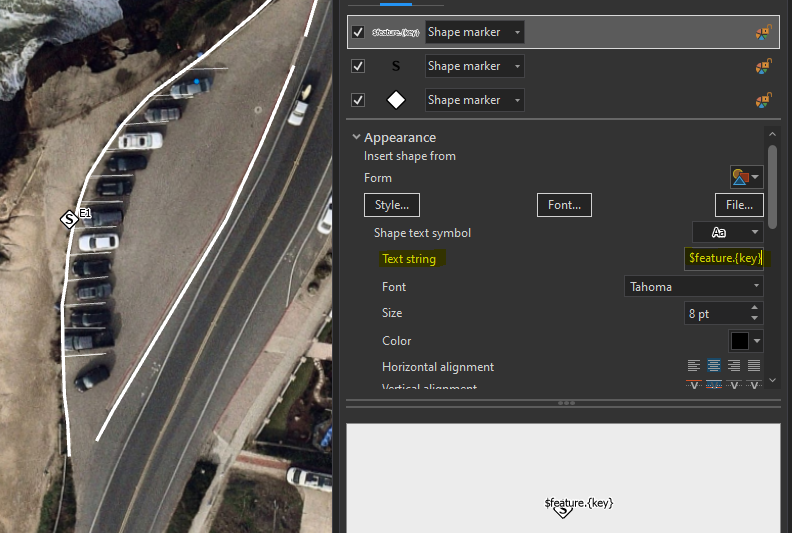This screenshot has width=792, height=533.
Task: Click the lock icon on the first Shape marker layer
Action: point(763,32)
